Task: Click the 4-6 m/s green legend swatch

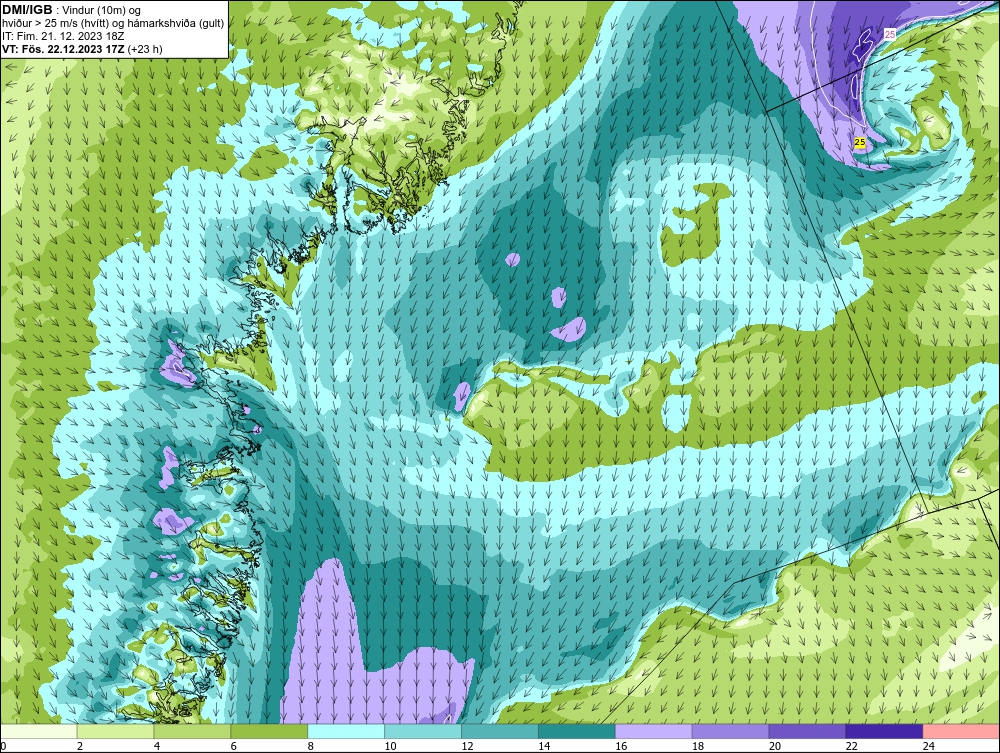Action: (193, 731)
